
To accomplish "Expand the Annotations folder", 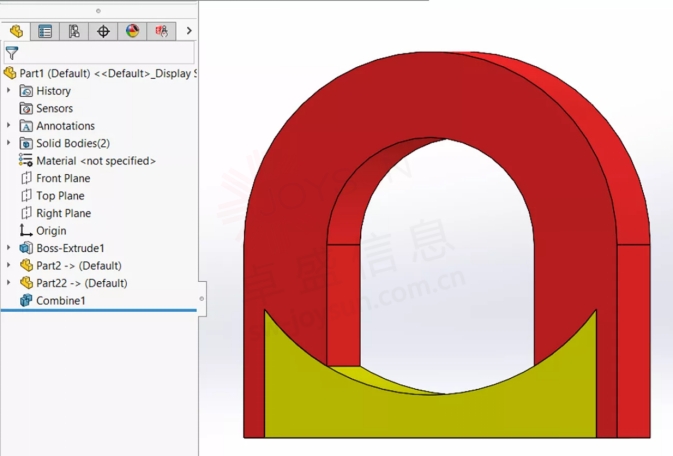I will (9, 126).
